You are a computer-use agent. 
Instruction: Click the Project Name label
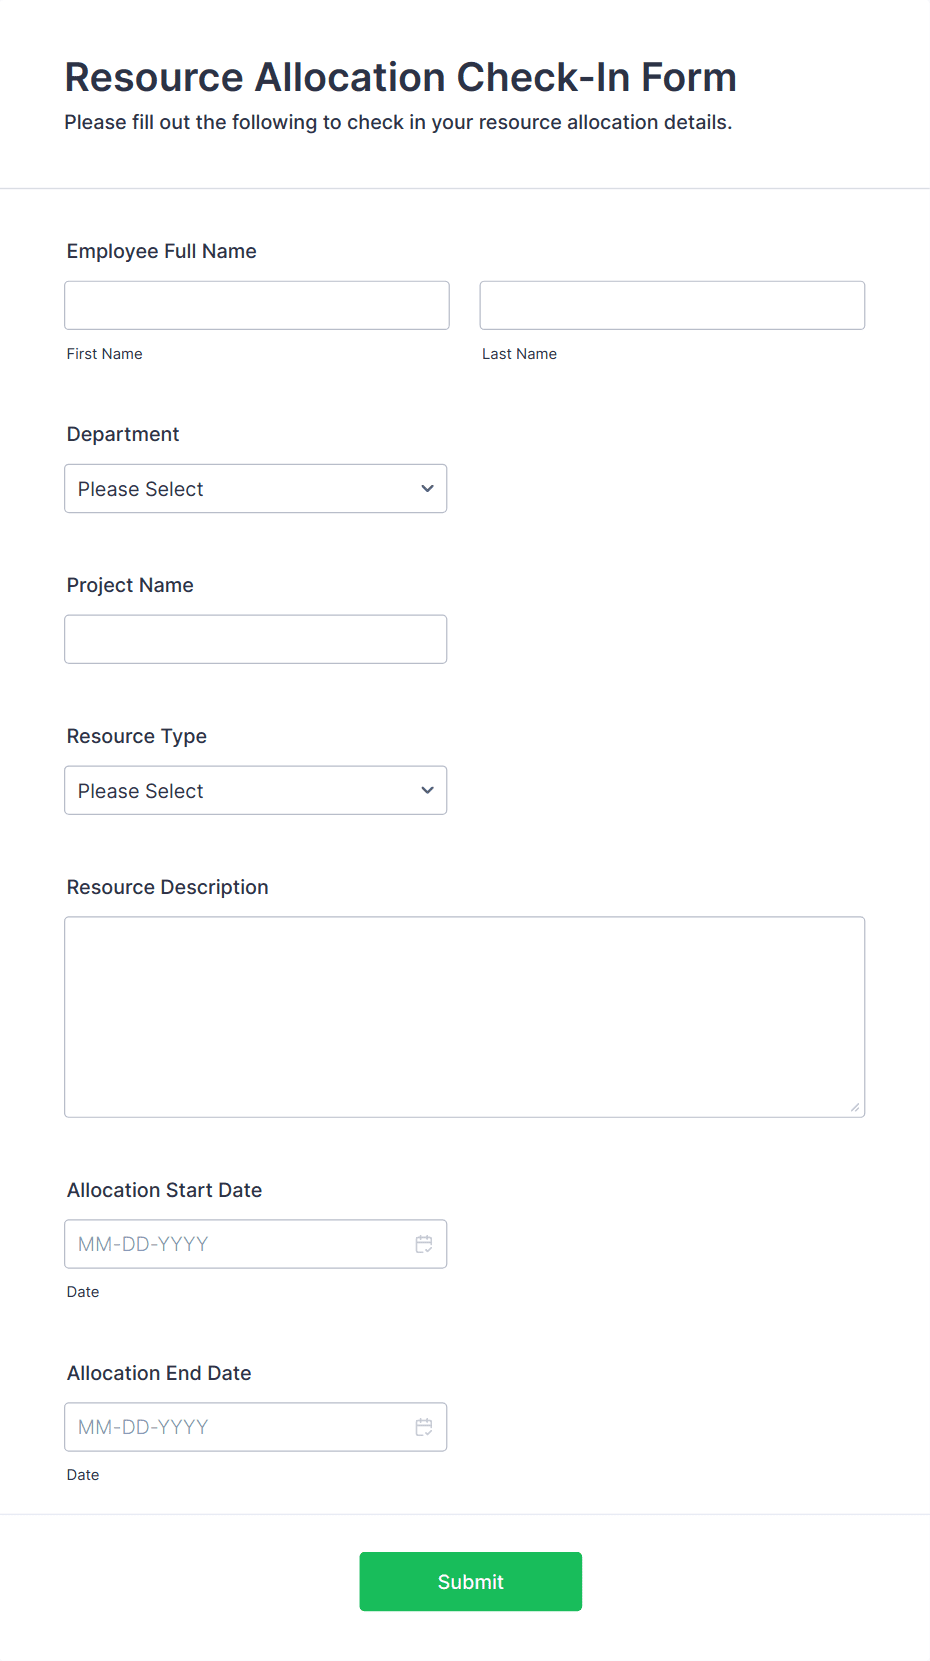coord(130,585)
